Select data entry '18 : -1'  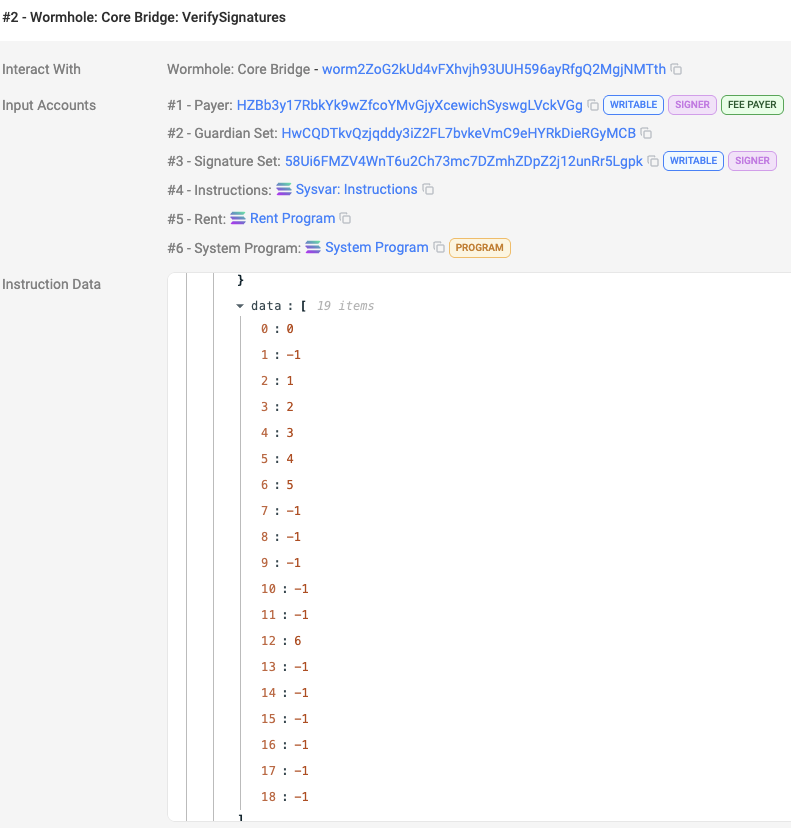[x=285, y=796]
